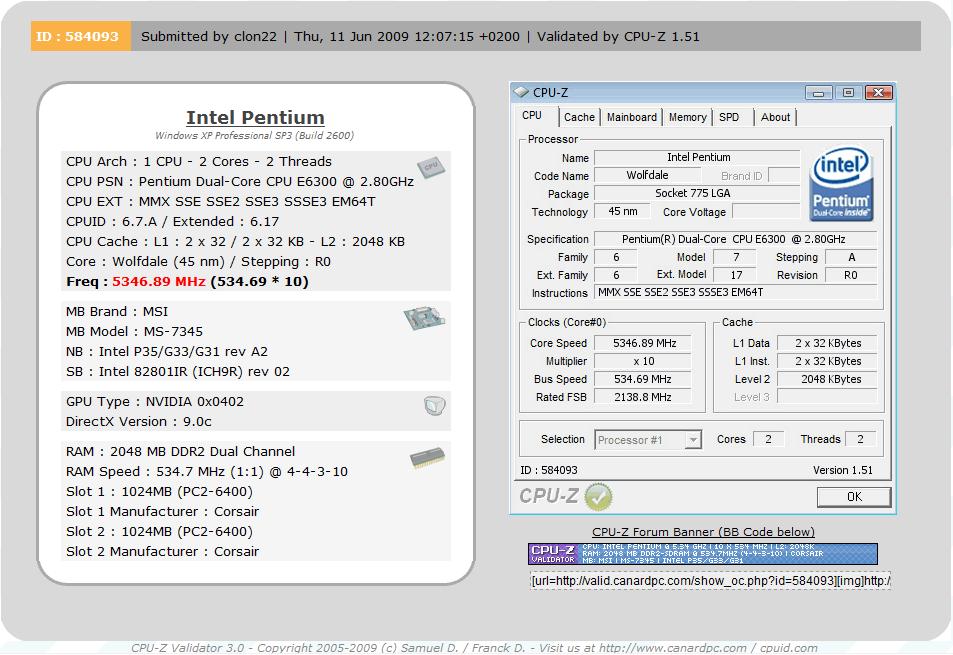
Task: Click the MB Model : MS-7345 line
Action: tap(134, 332)
